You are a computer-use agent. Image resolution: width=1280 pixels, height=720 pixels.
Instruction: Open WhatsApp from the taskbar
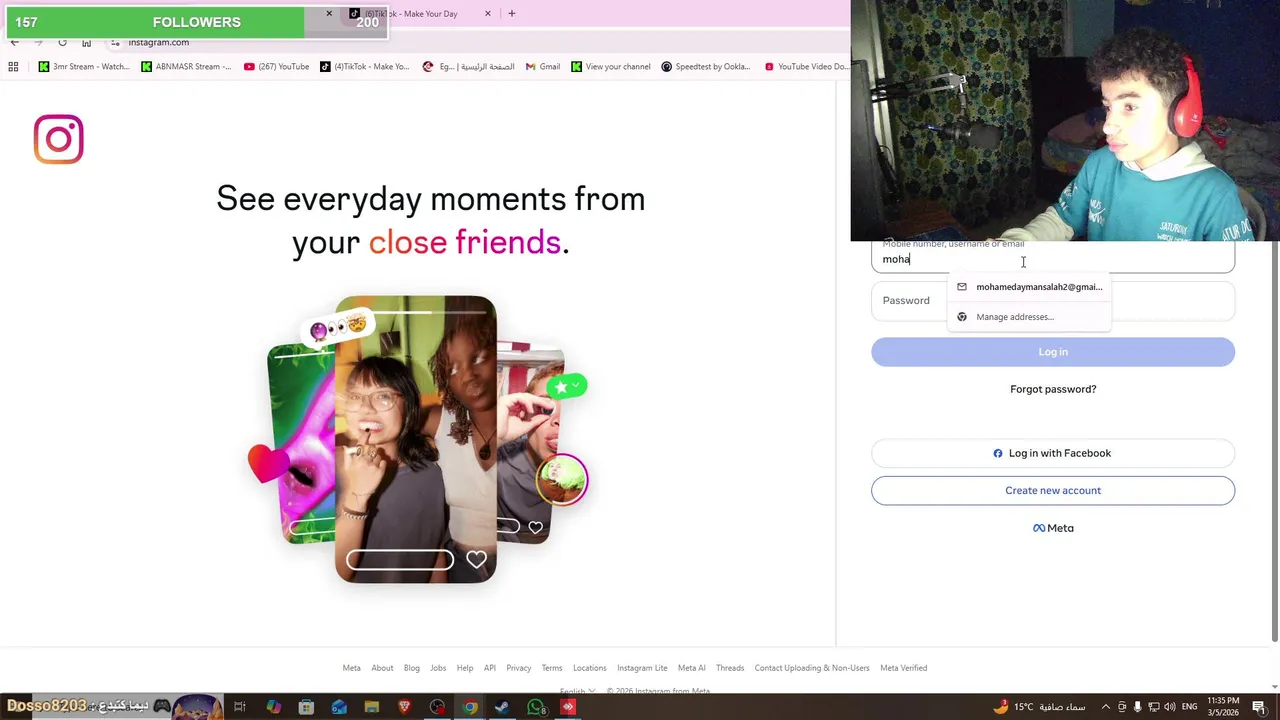tap(536, 707)
